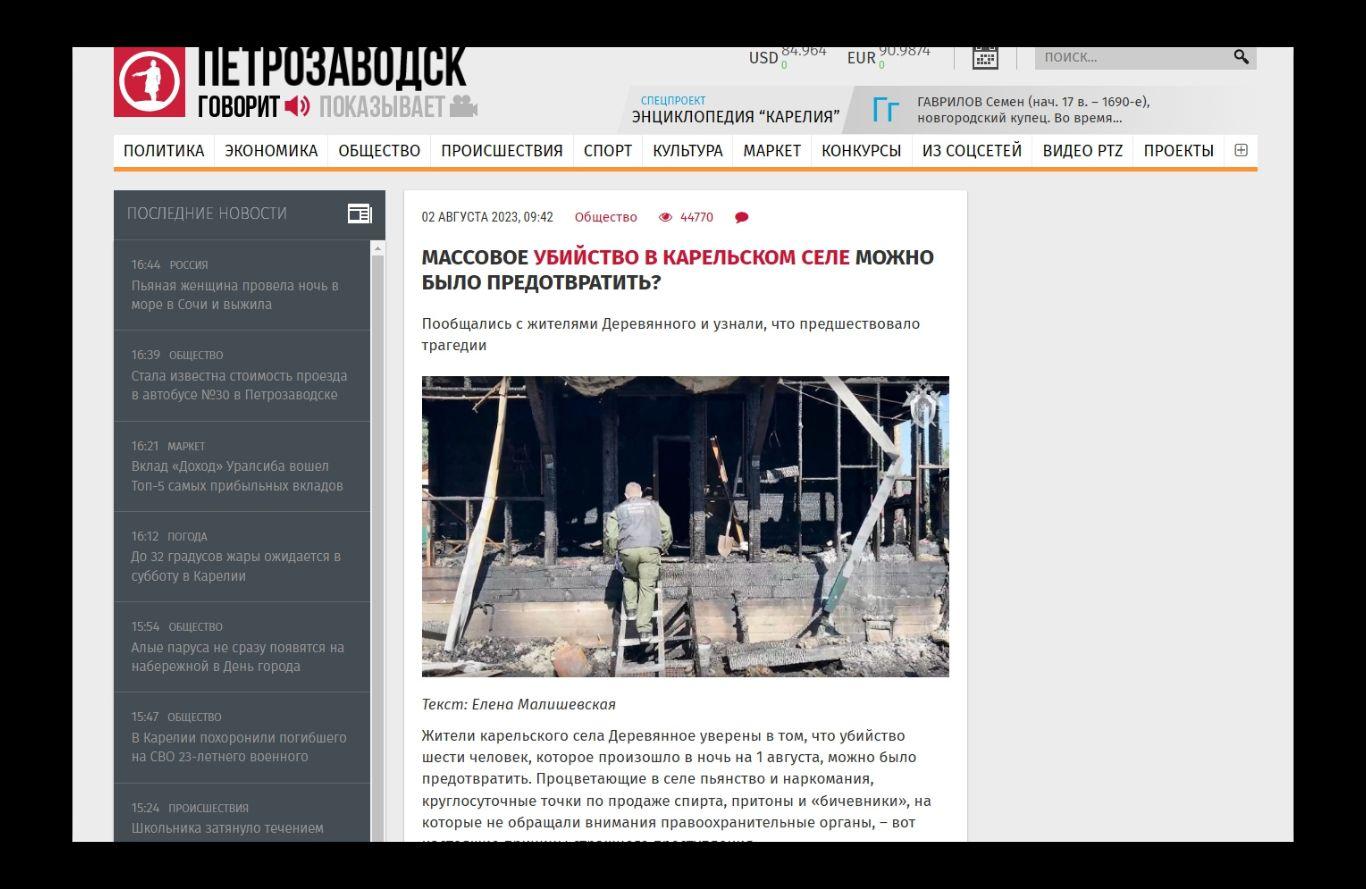The image size is (1366, 889).
Task: Open comments via the speech bubble icon
Action: [741, 217]
